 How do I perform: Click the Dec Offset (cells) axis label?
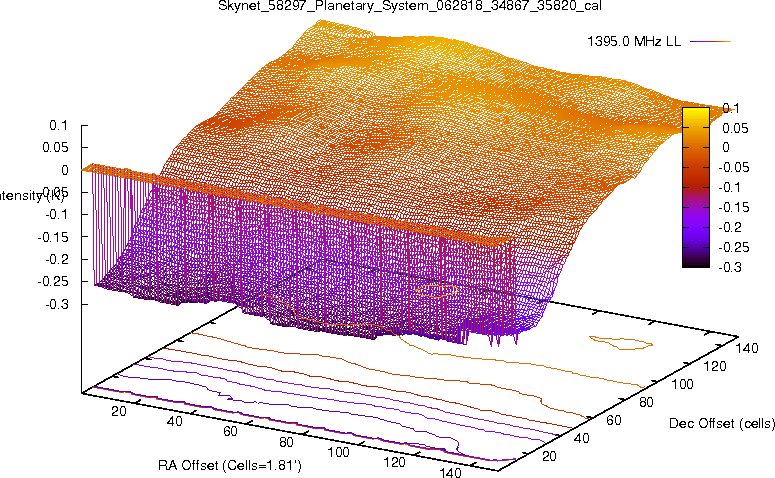tap(722, 423)
